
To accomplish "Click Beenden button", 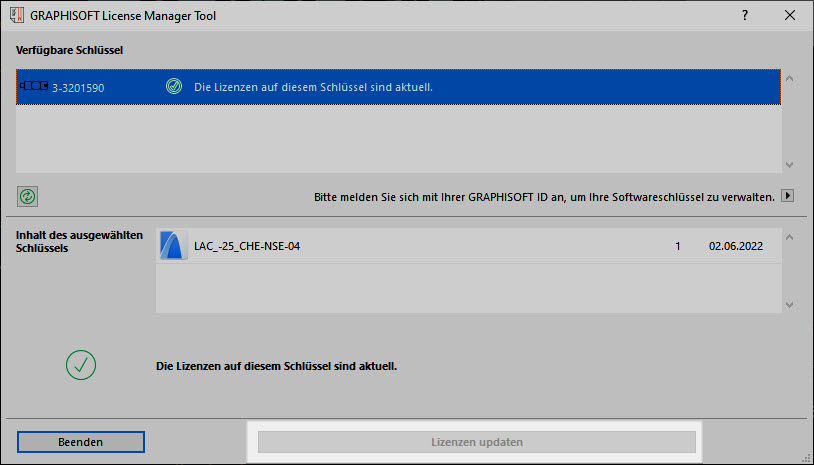I will pyautogui.click(x=80, y=442).
